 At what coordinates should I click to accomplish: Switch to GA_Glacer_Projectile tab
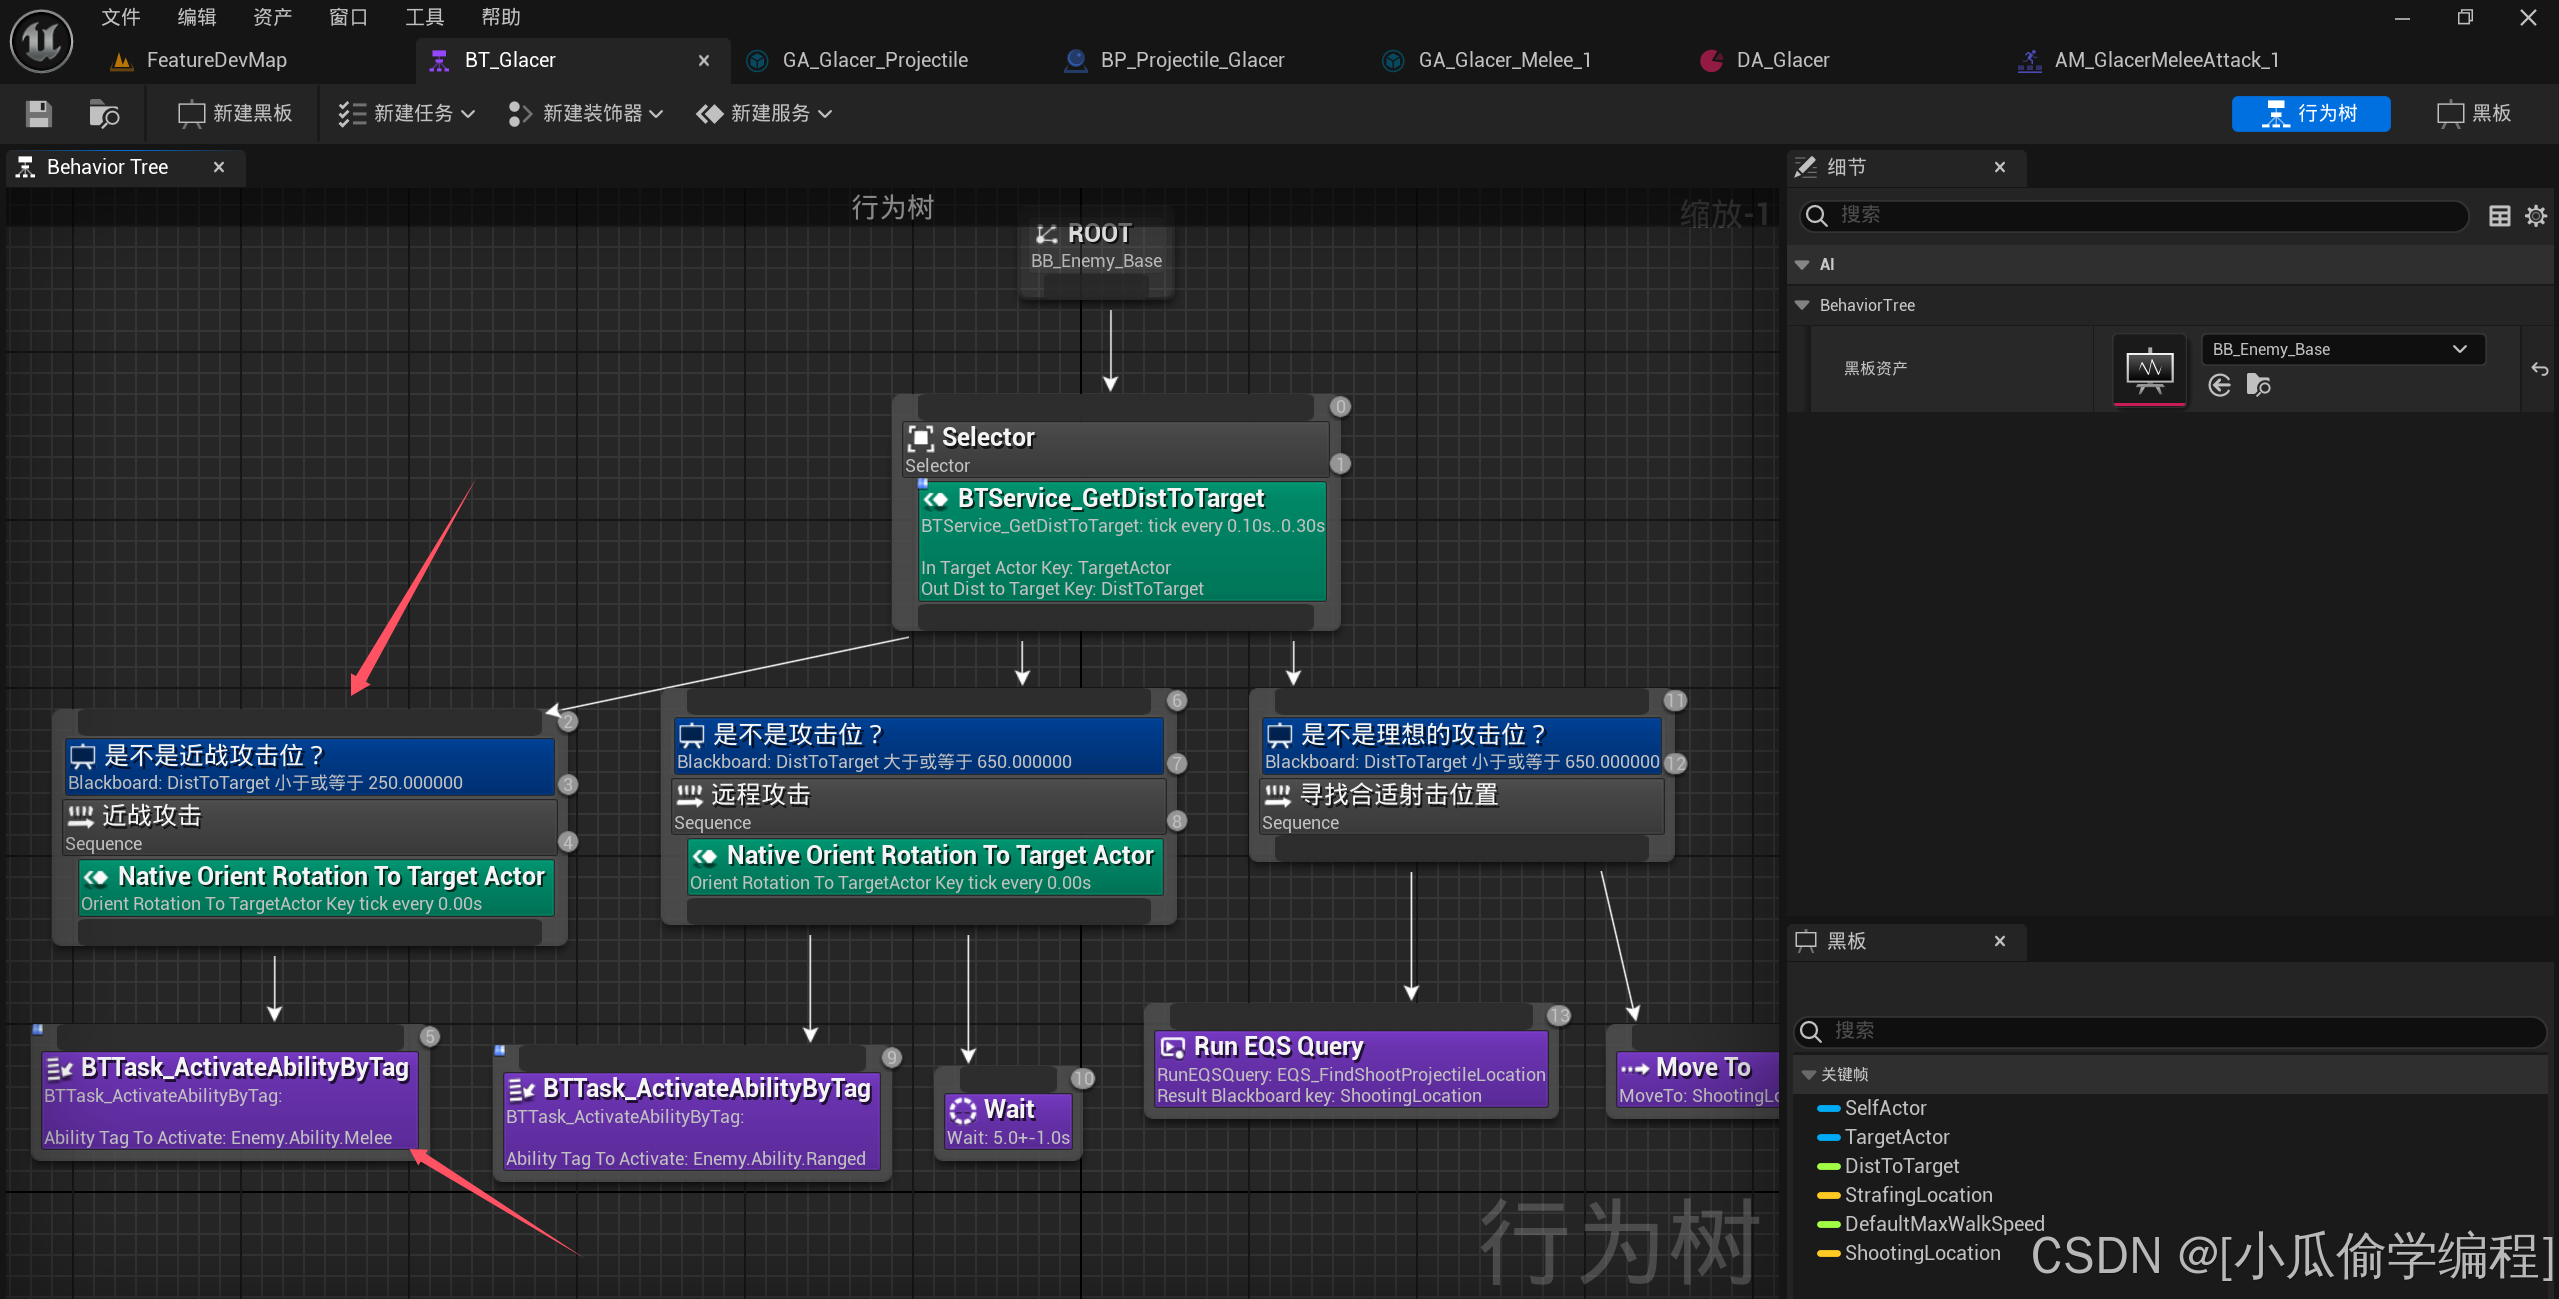click(x=874, y=60)
